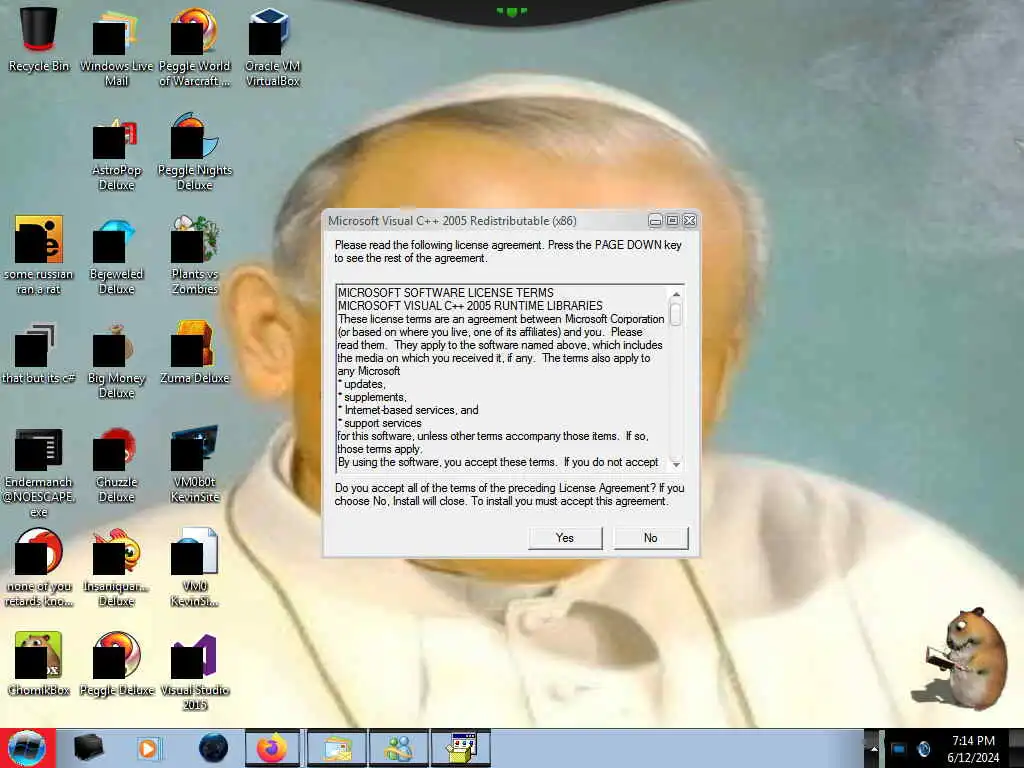Screen dimensions: 1024x768
Task: Select the 'some russian ran a rat' icon
Action: point(39,255)
